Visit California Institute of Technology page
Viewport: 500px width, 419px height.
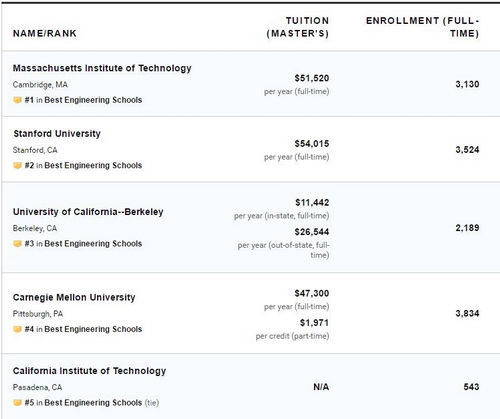click(89, 371)
